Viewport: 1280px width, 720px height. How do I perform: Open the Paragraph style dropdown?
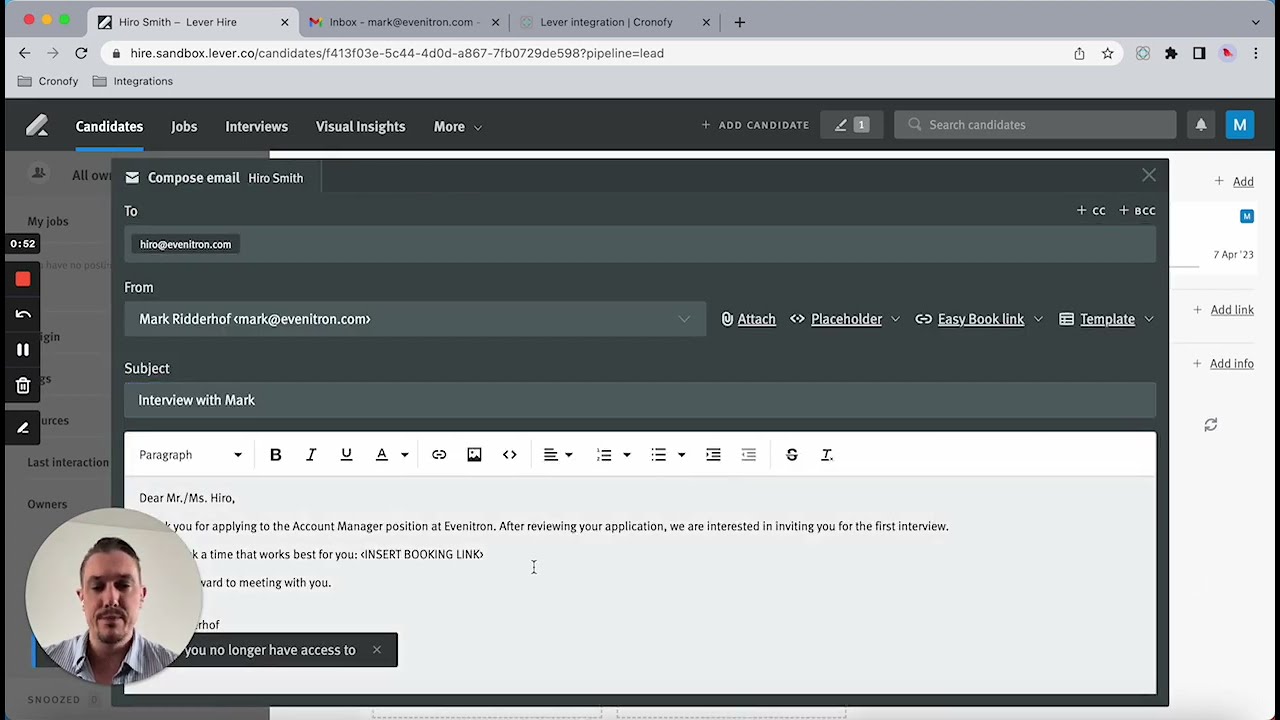click(190, 455)
